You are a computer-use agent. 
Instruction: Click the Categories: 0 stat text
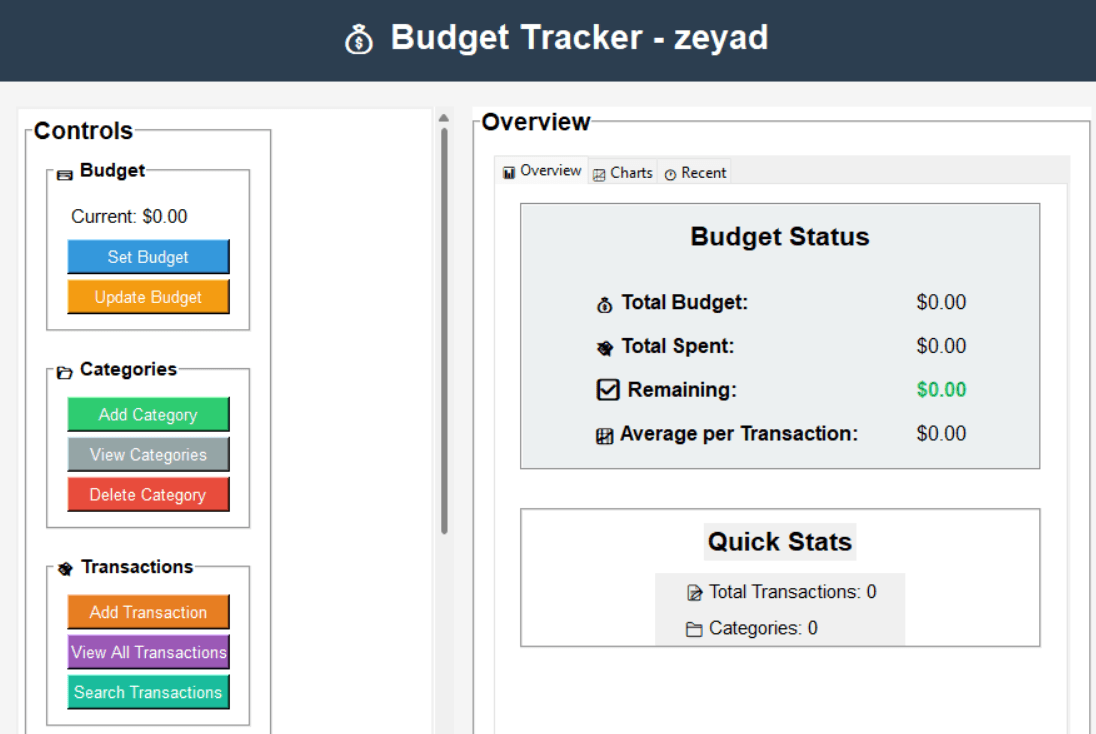pyautogui.click(x=763, y=628)
